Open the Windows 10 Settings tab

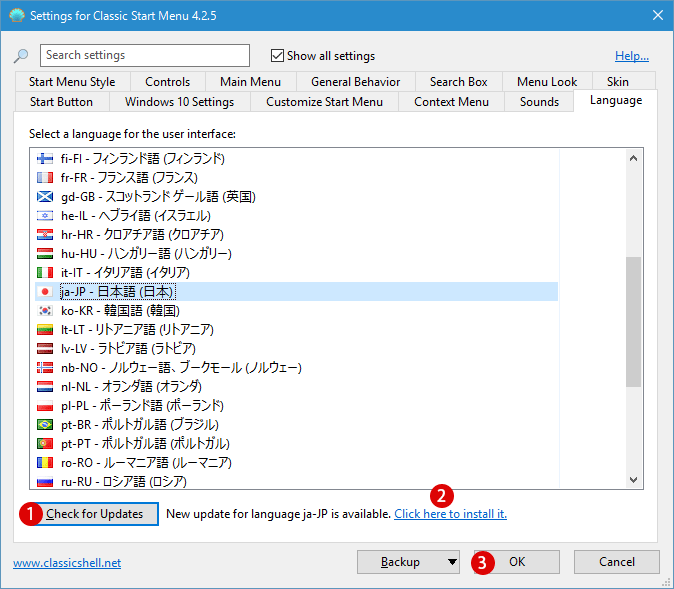tap(180, 102)
